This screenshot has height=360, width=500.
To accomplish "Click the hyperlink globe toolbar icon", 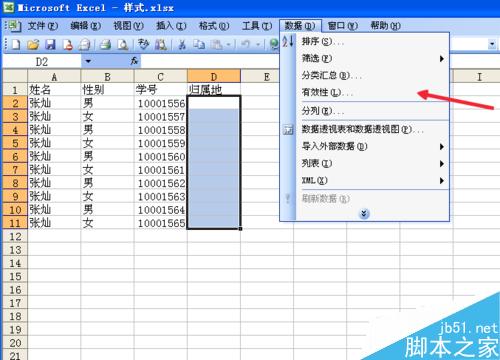I will click(274, 44).
